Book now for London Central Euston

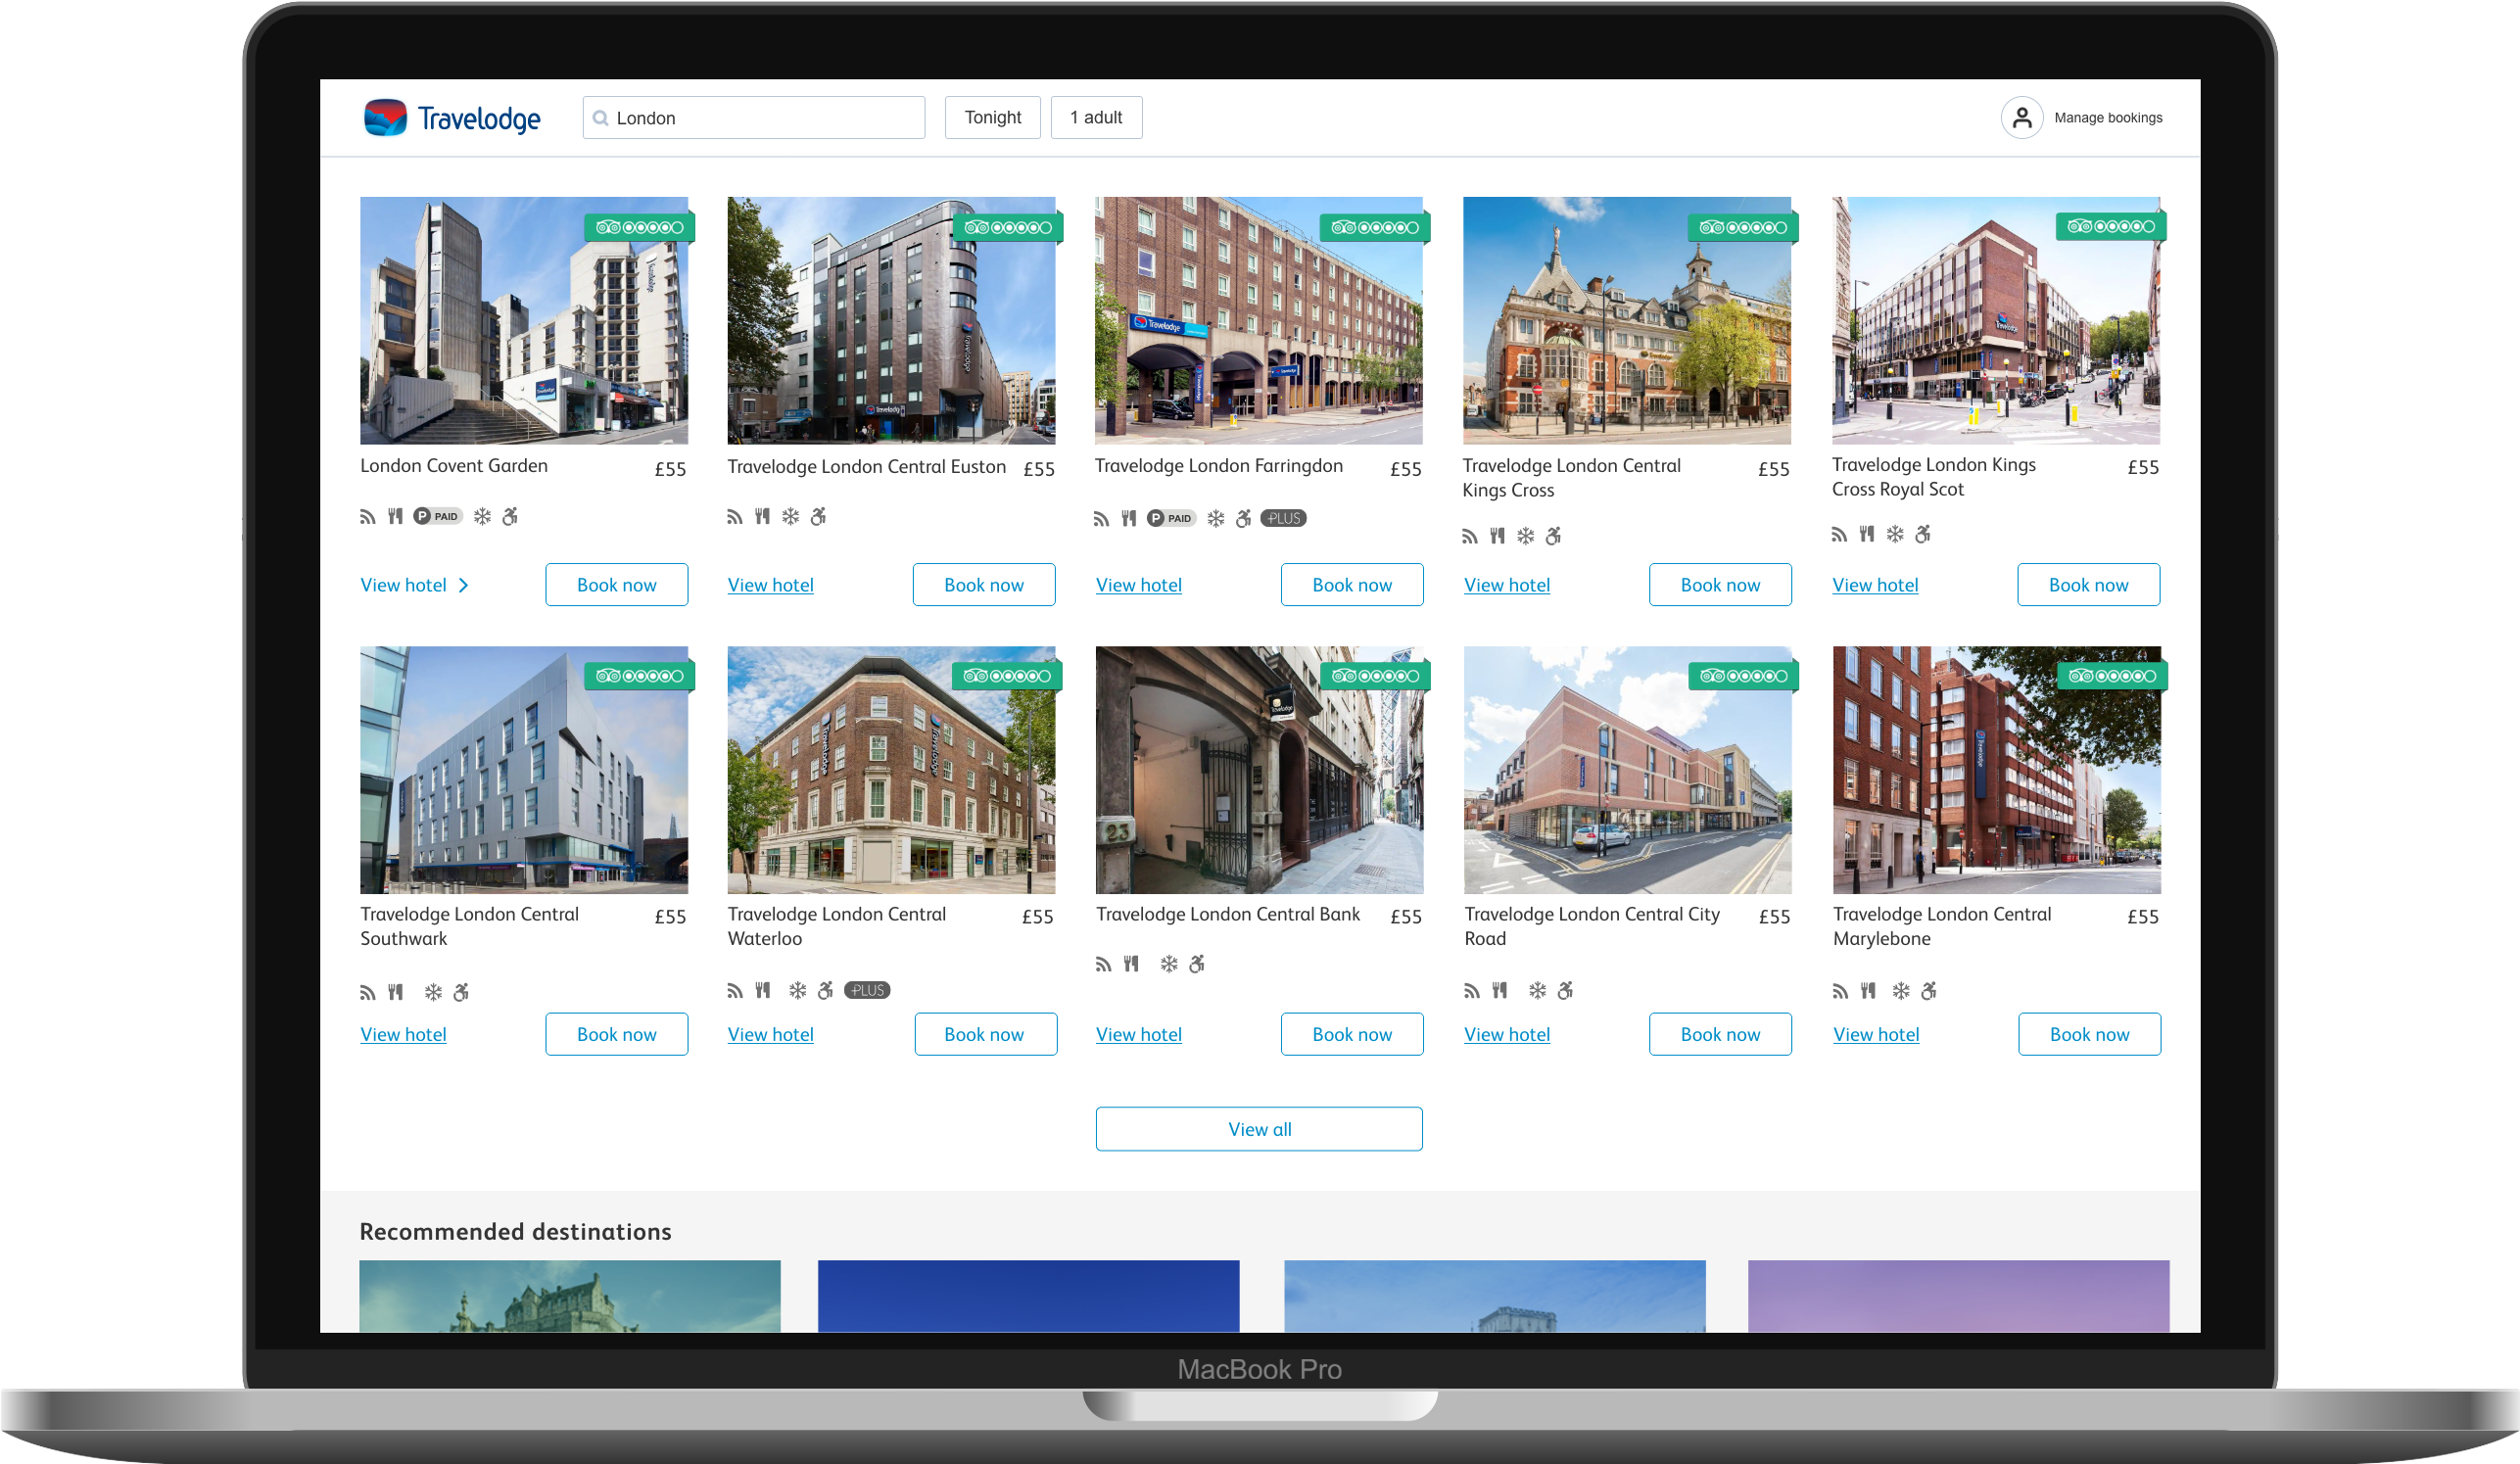984,585
